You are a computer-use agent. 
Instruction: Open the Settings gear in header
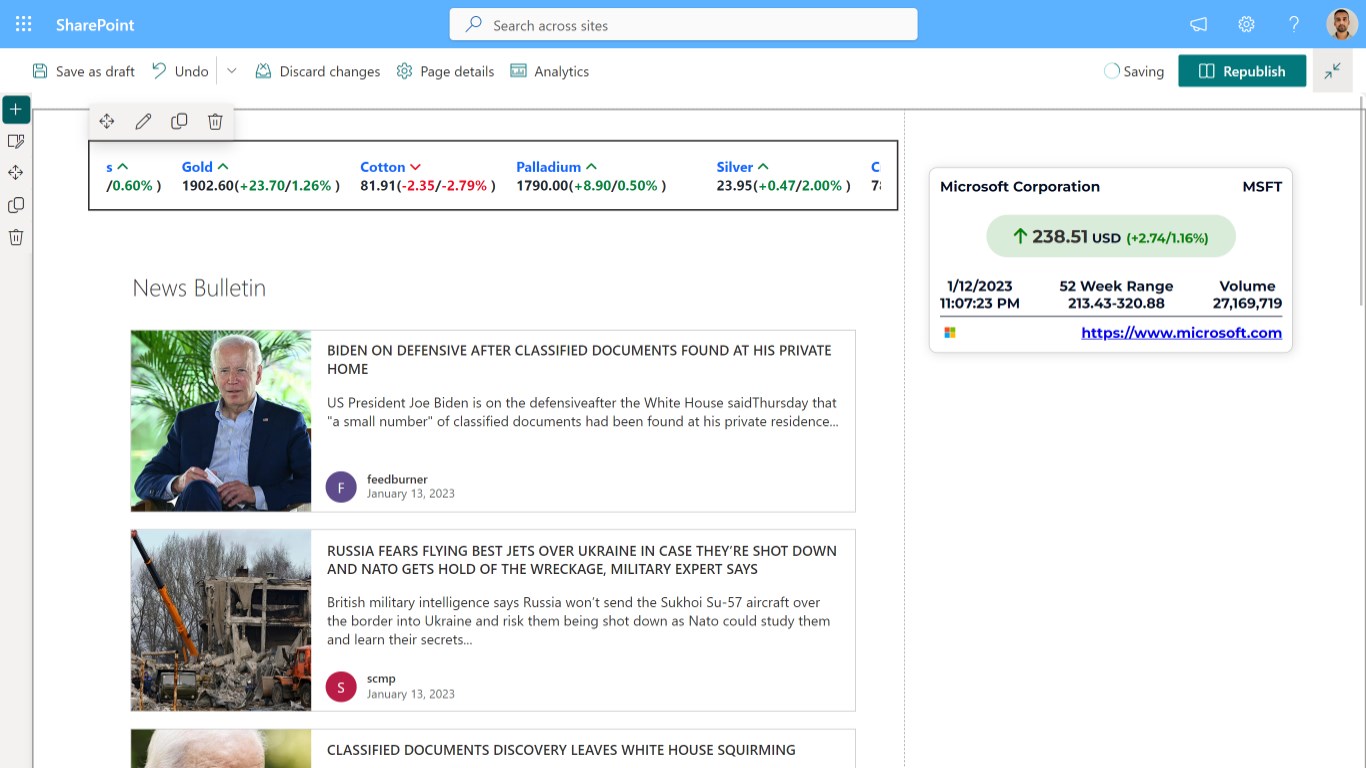1246,24
